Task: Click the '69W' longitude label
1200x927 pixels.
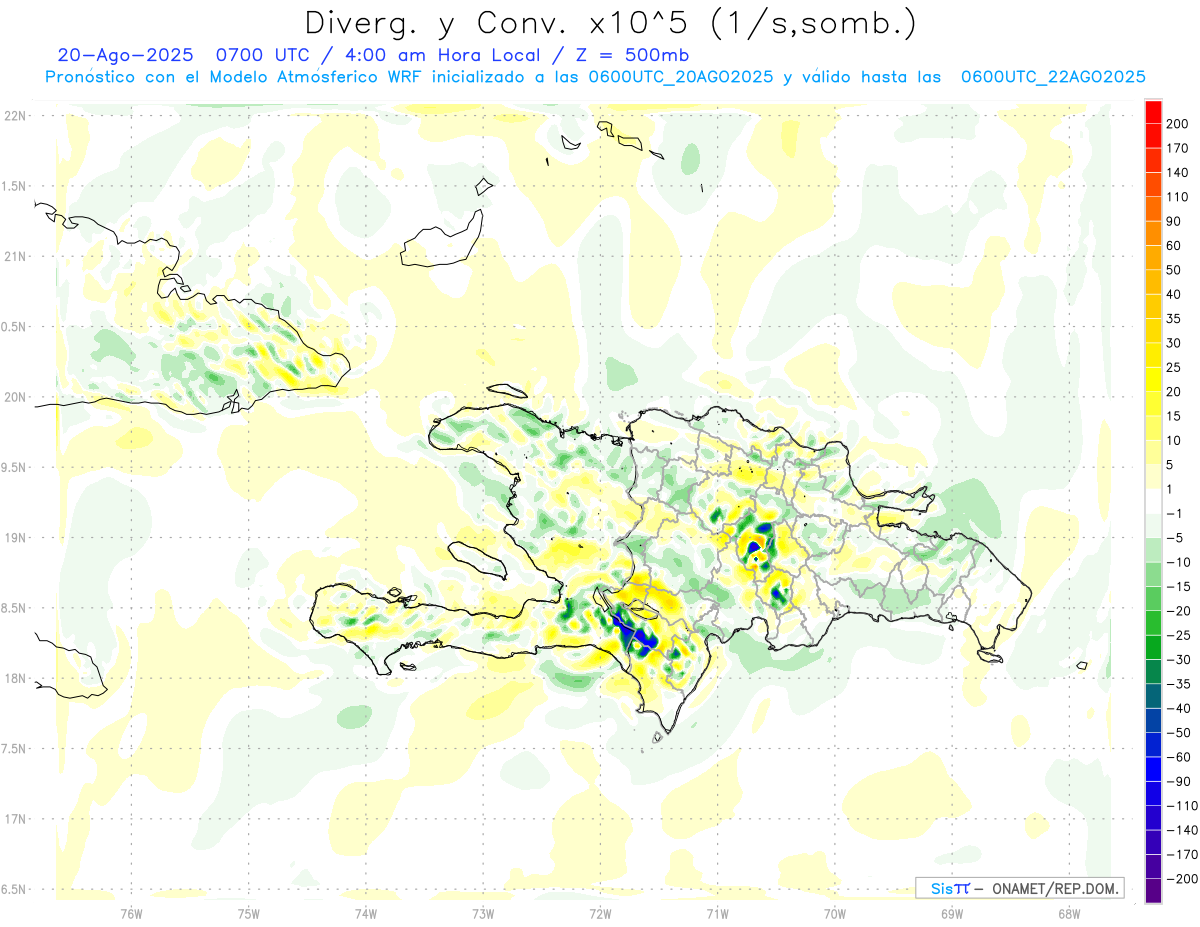Action: click(x=951, y=913)
